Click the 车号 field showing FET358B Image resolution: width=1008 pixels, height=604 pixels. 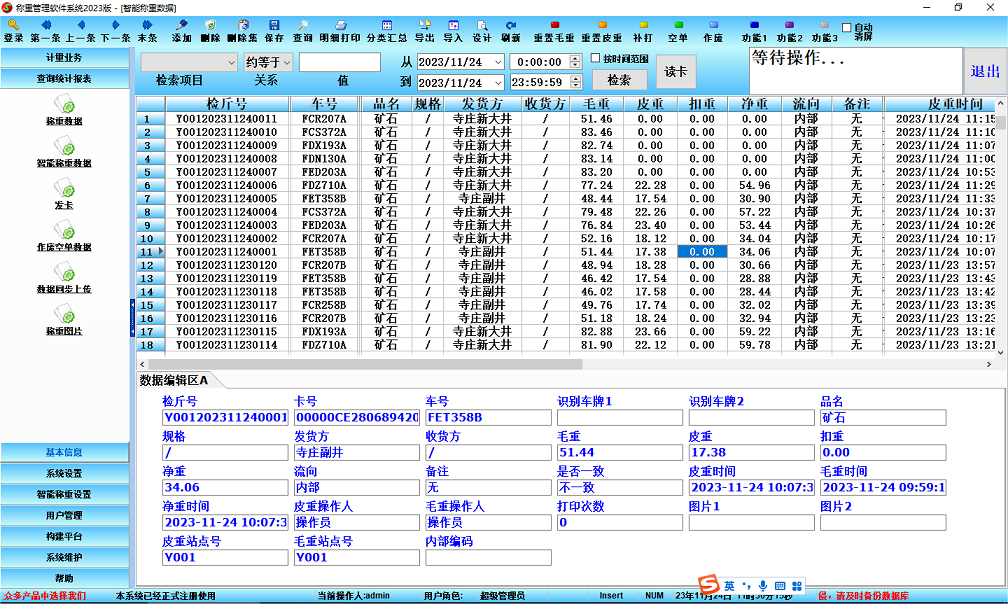point(488,418)
